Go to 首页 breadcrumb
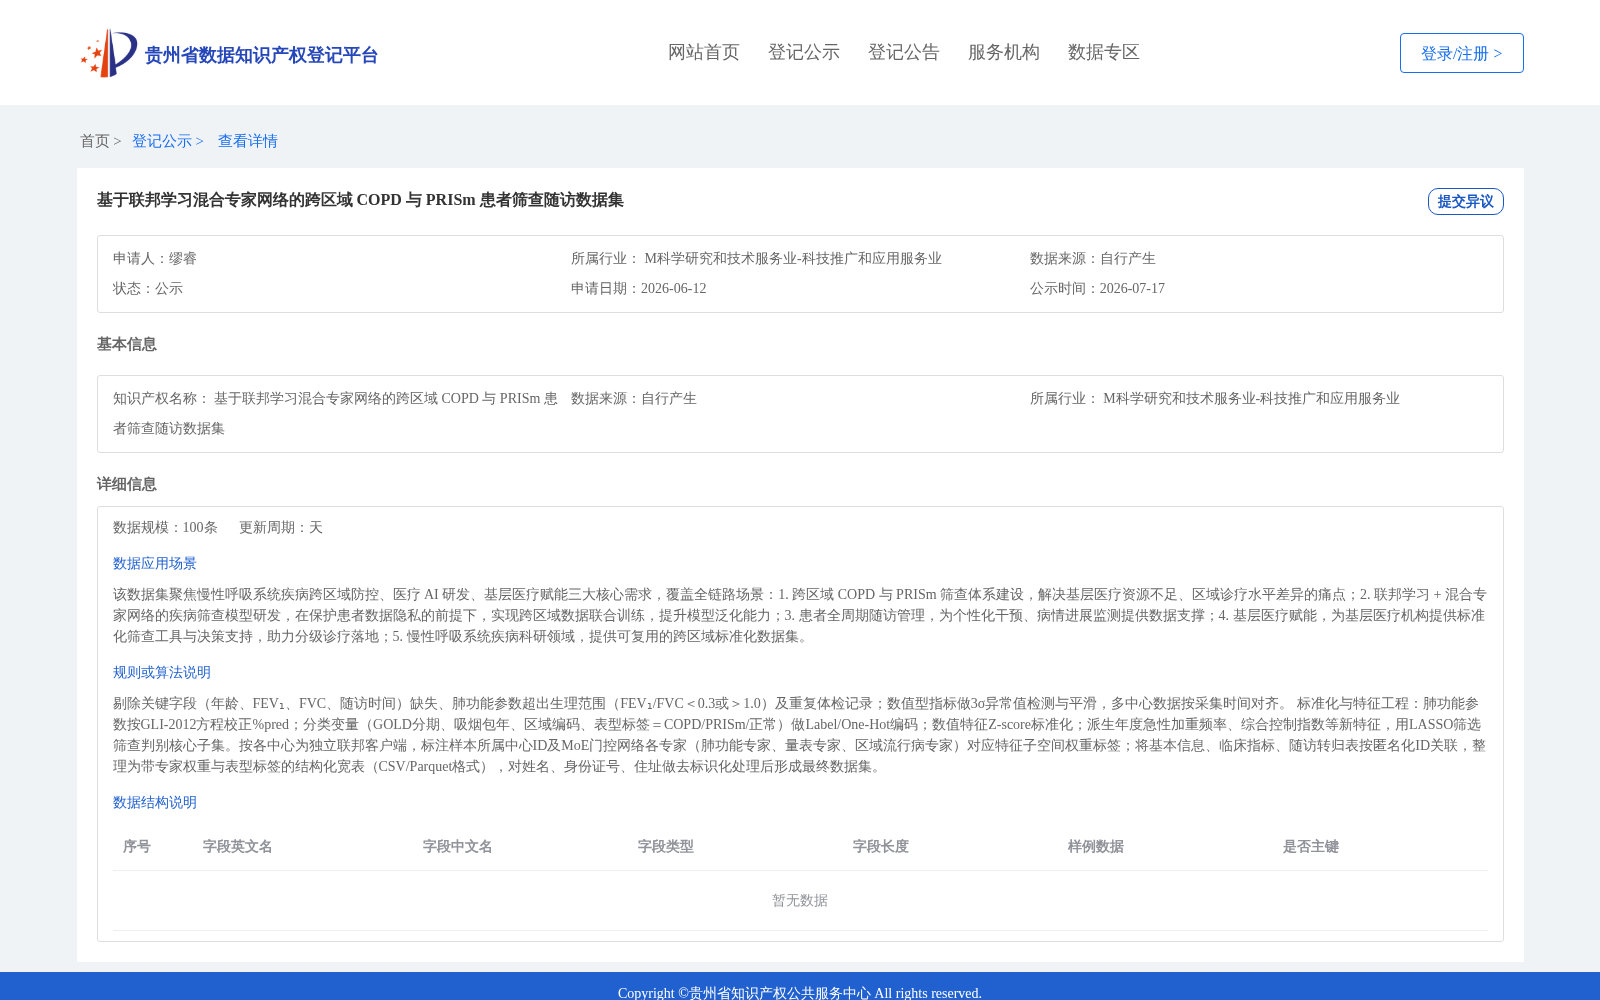Image resolution: width=1600 pixels, height=1000 pixels. 95,141
